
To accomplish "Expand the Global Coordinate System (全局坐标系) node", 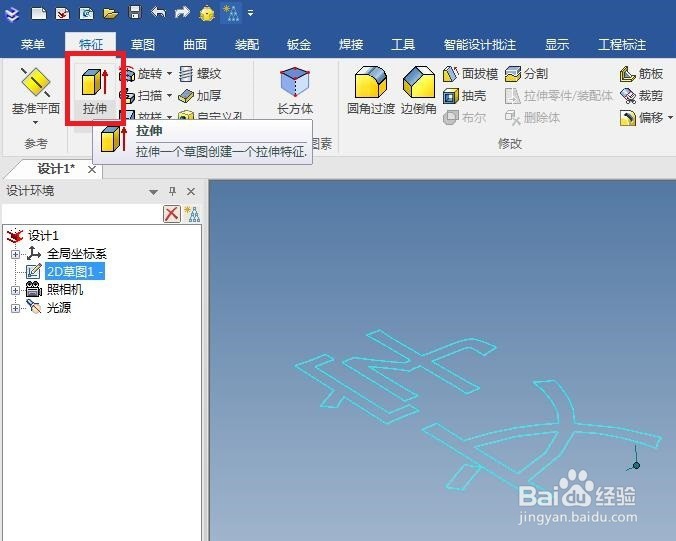I will (15, 254).
